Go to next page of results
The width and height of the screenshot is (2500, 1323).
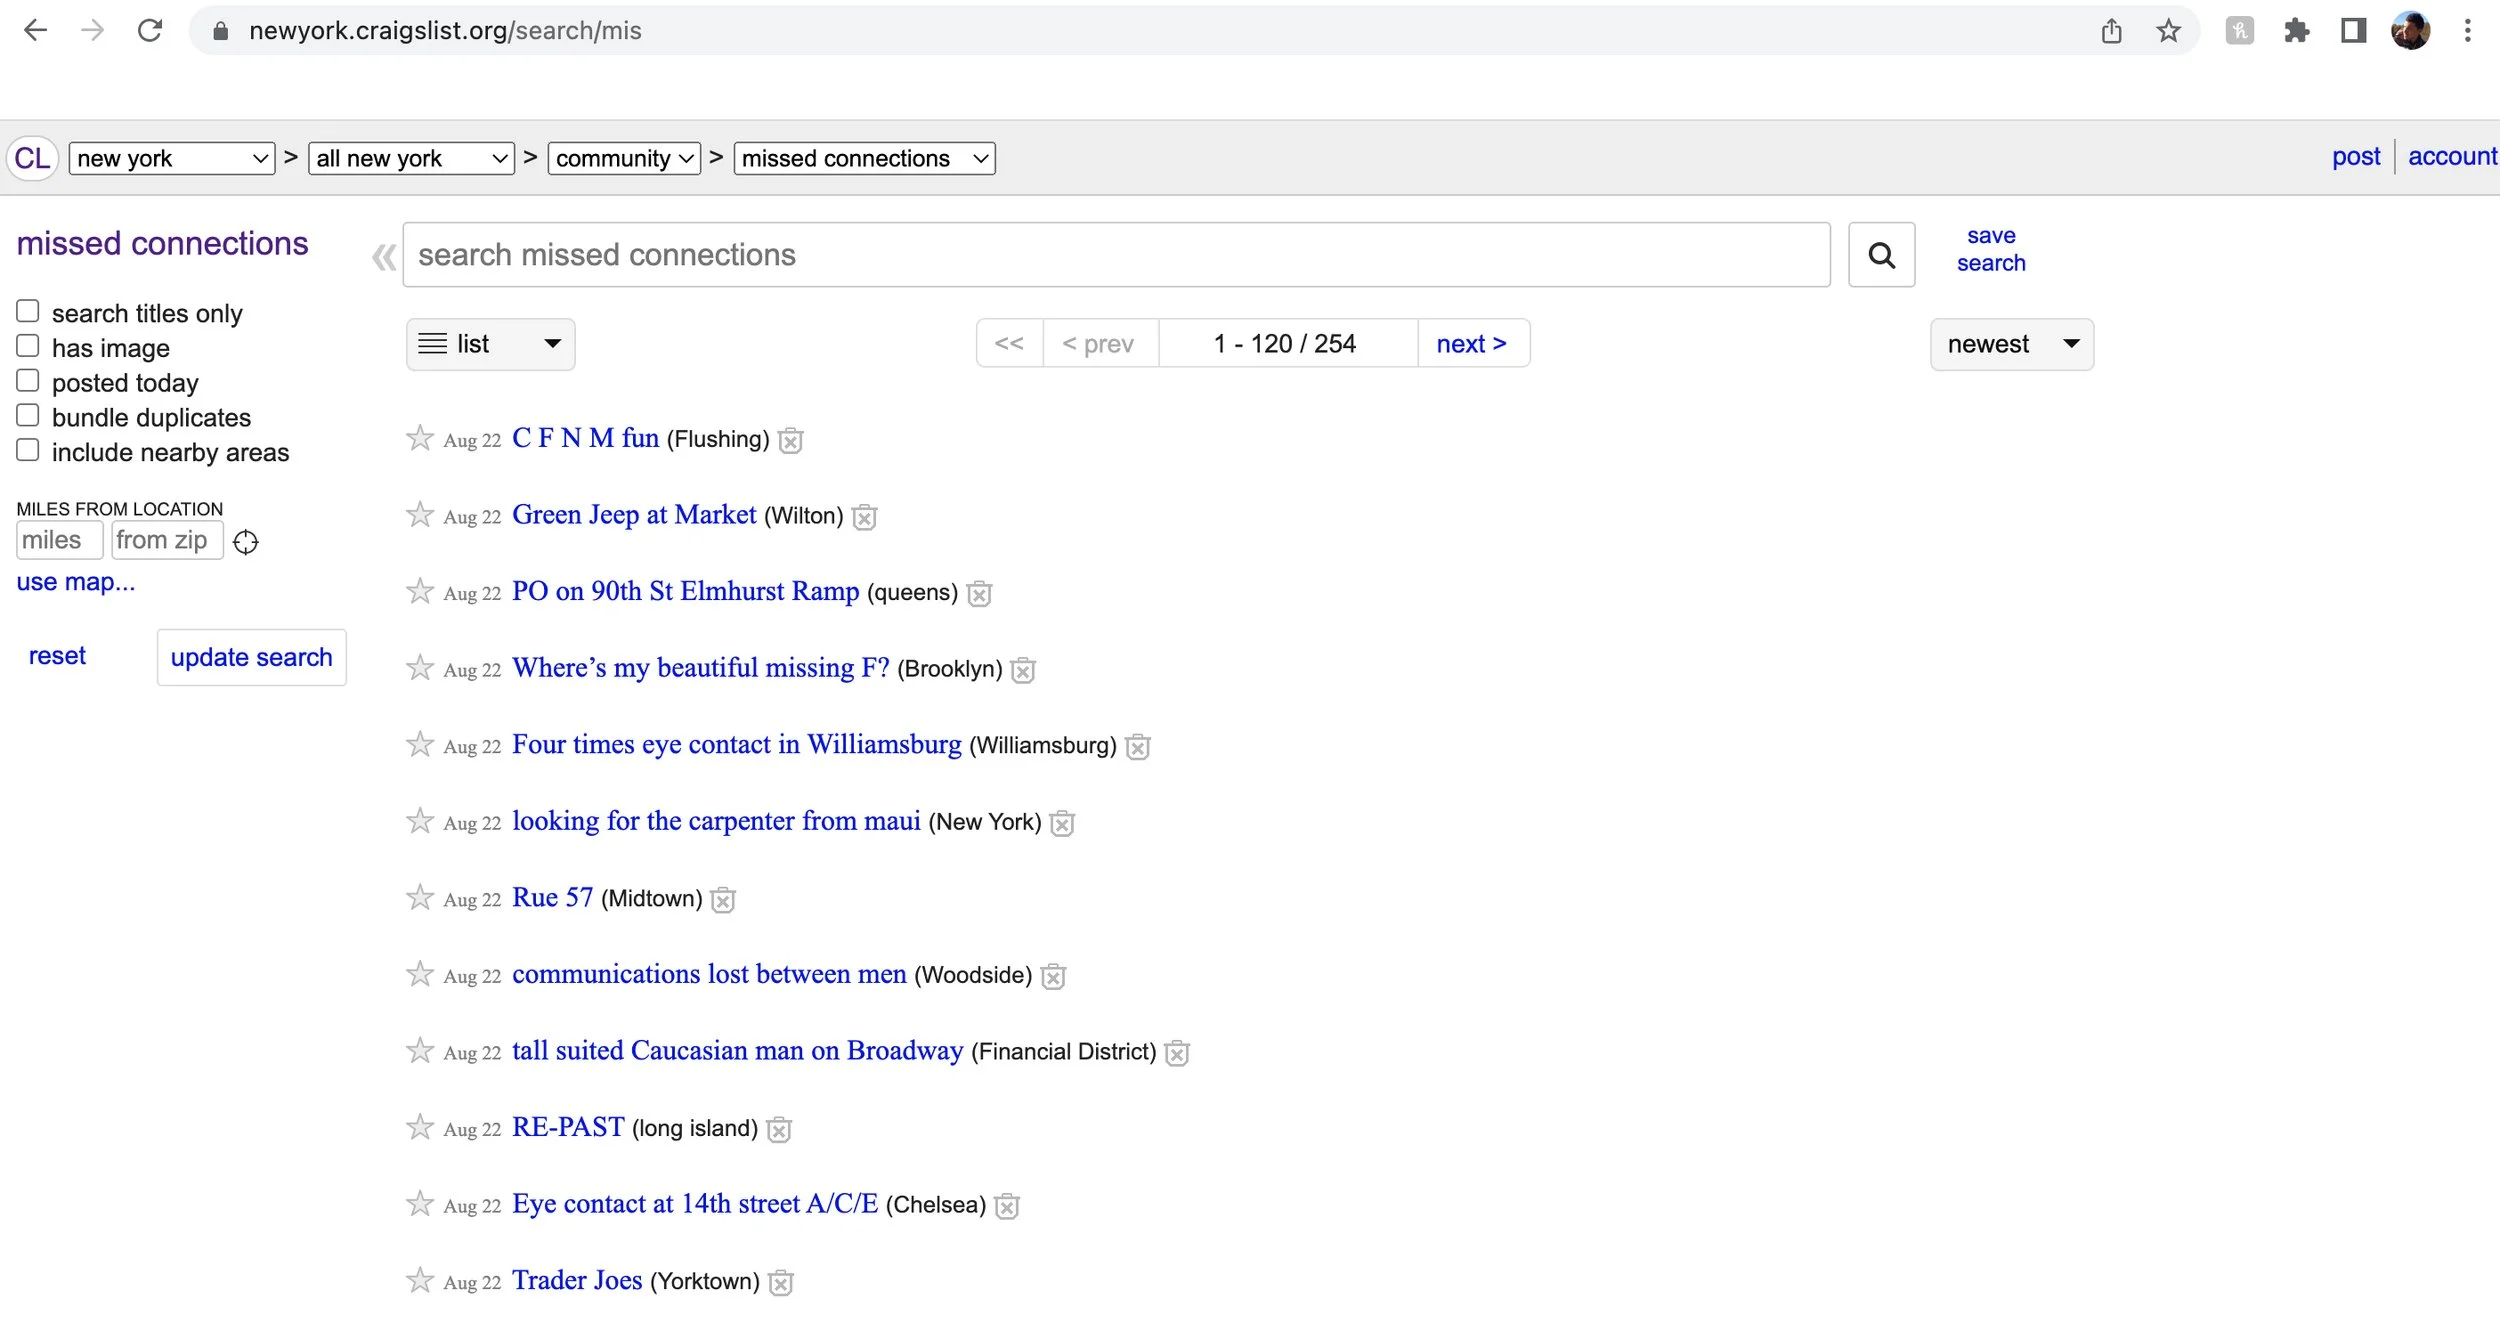click(1471, 344)
